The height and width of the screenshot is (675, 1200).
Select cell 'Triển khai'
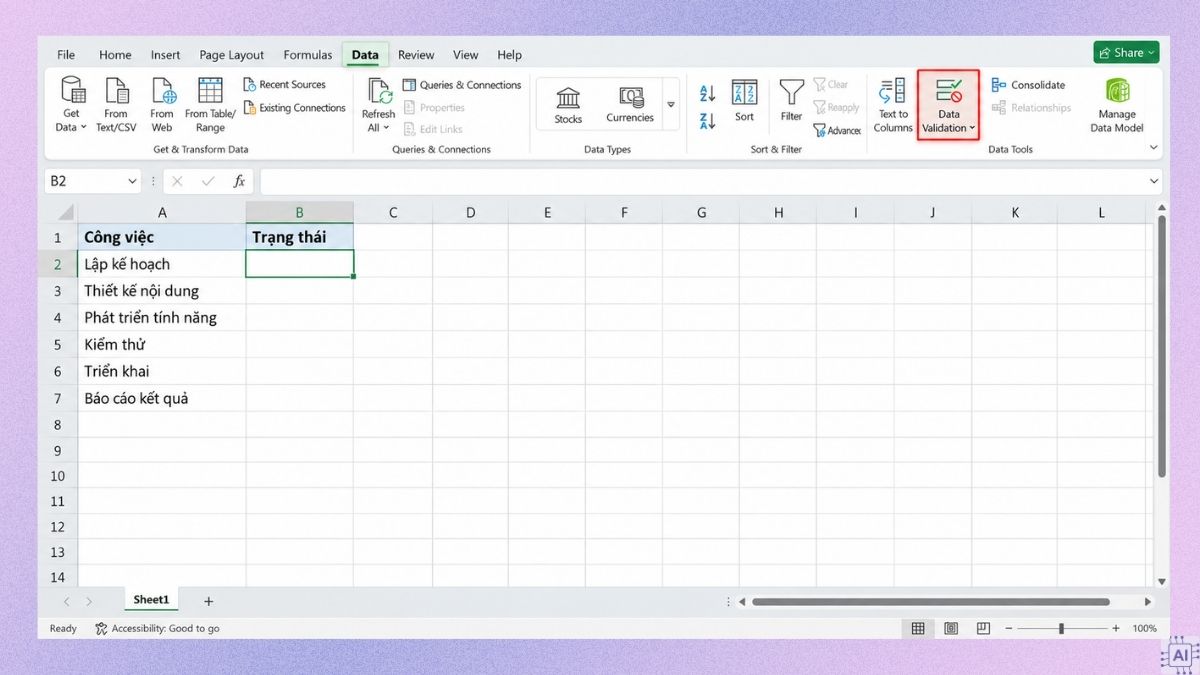click(x=162, y=372)
